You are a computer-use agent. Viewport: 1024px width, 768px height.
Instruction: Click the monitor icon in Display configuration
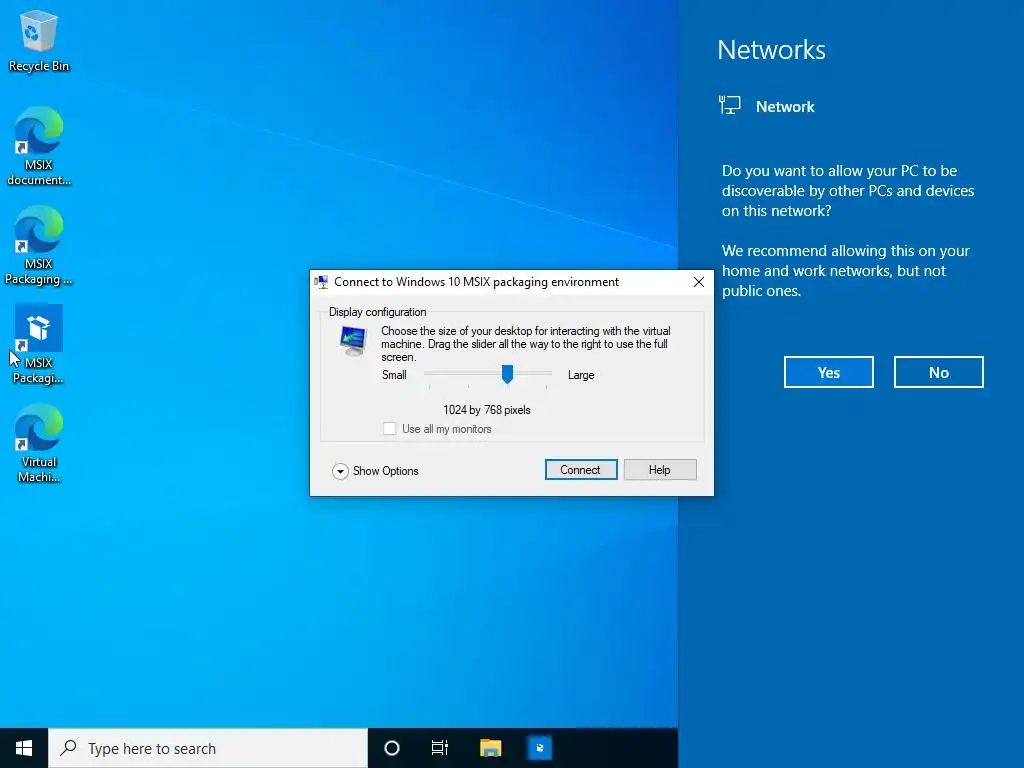tap(353, 341)
